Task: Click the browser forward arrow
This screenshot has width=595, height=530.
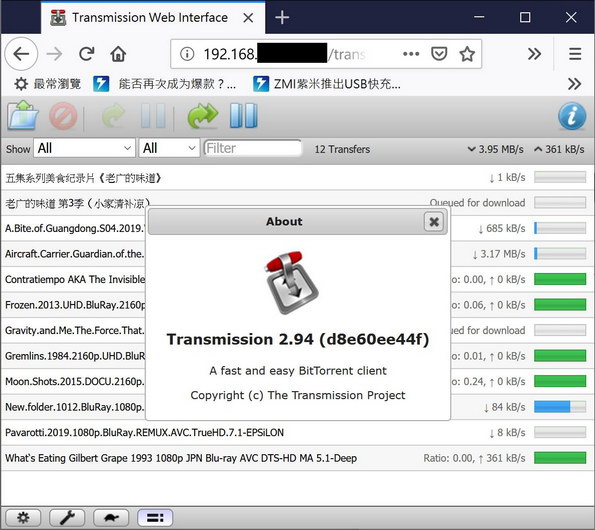Action: 54,54
